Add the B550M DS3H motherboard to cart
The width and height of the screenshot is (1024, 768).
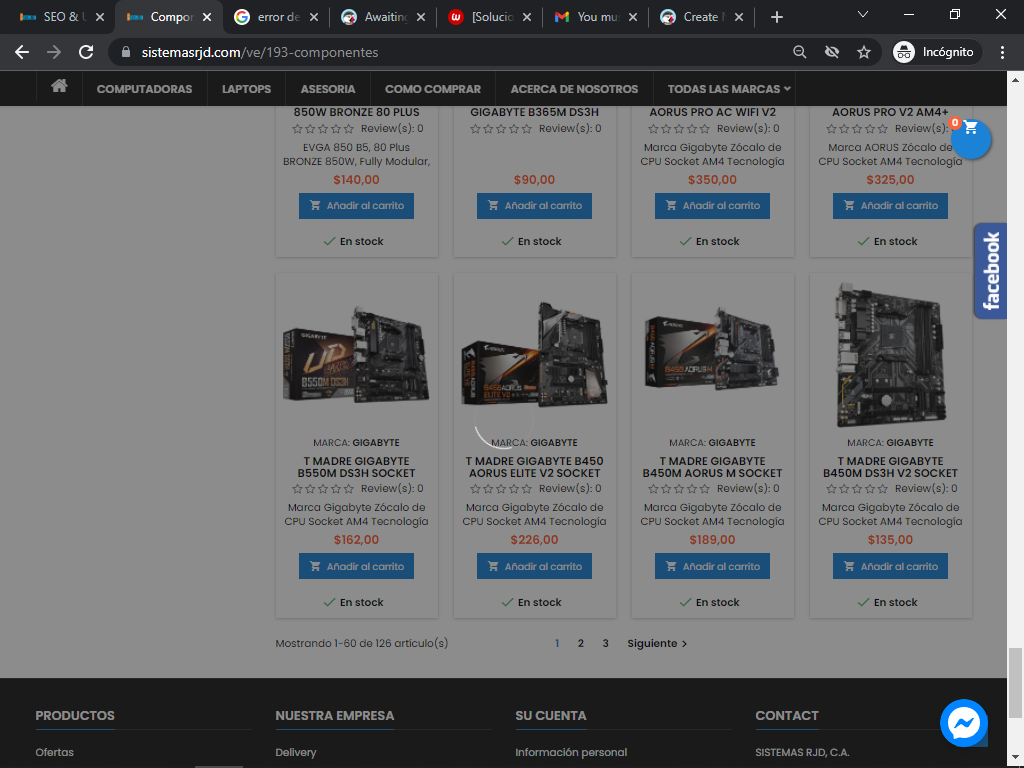357,566
